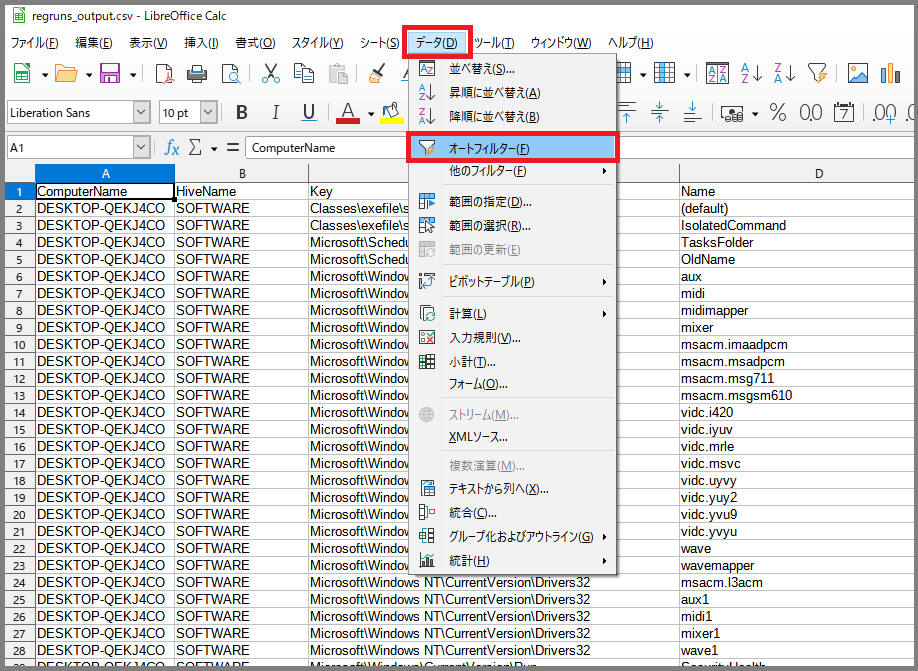Export directly as PDF via toolbar icon
918x671 pixels.
165,74
